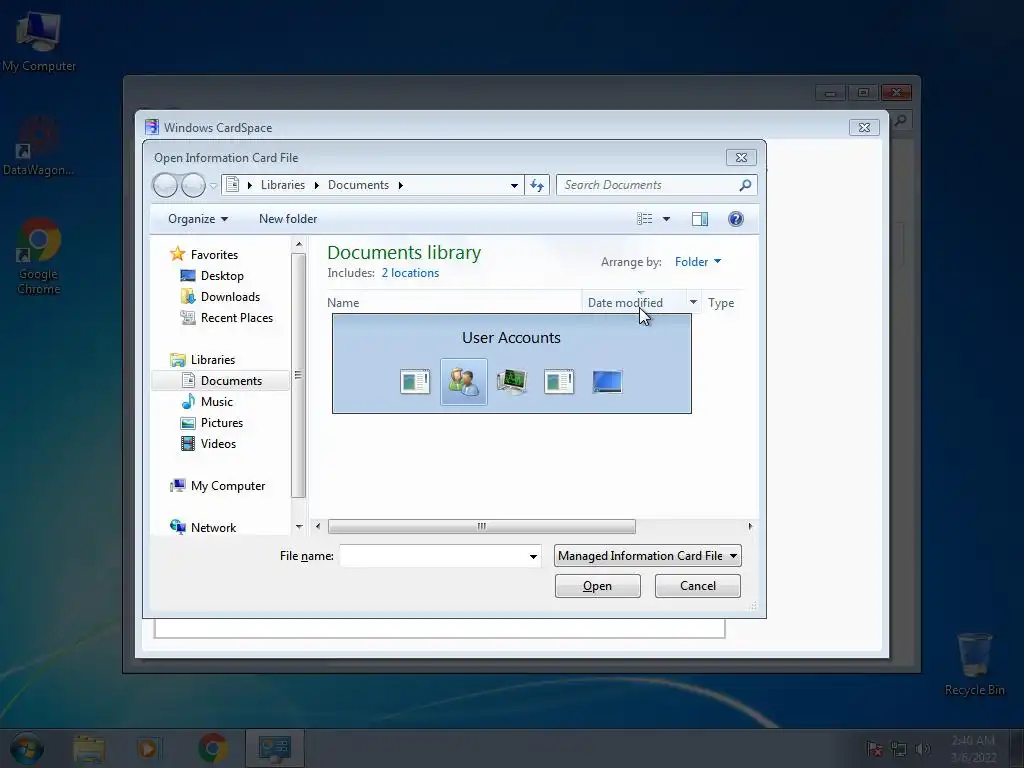Open the Recycle Bin desktop icon
This screenshot has height=768, width=1024.
click(x=974, y=664)
